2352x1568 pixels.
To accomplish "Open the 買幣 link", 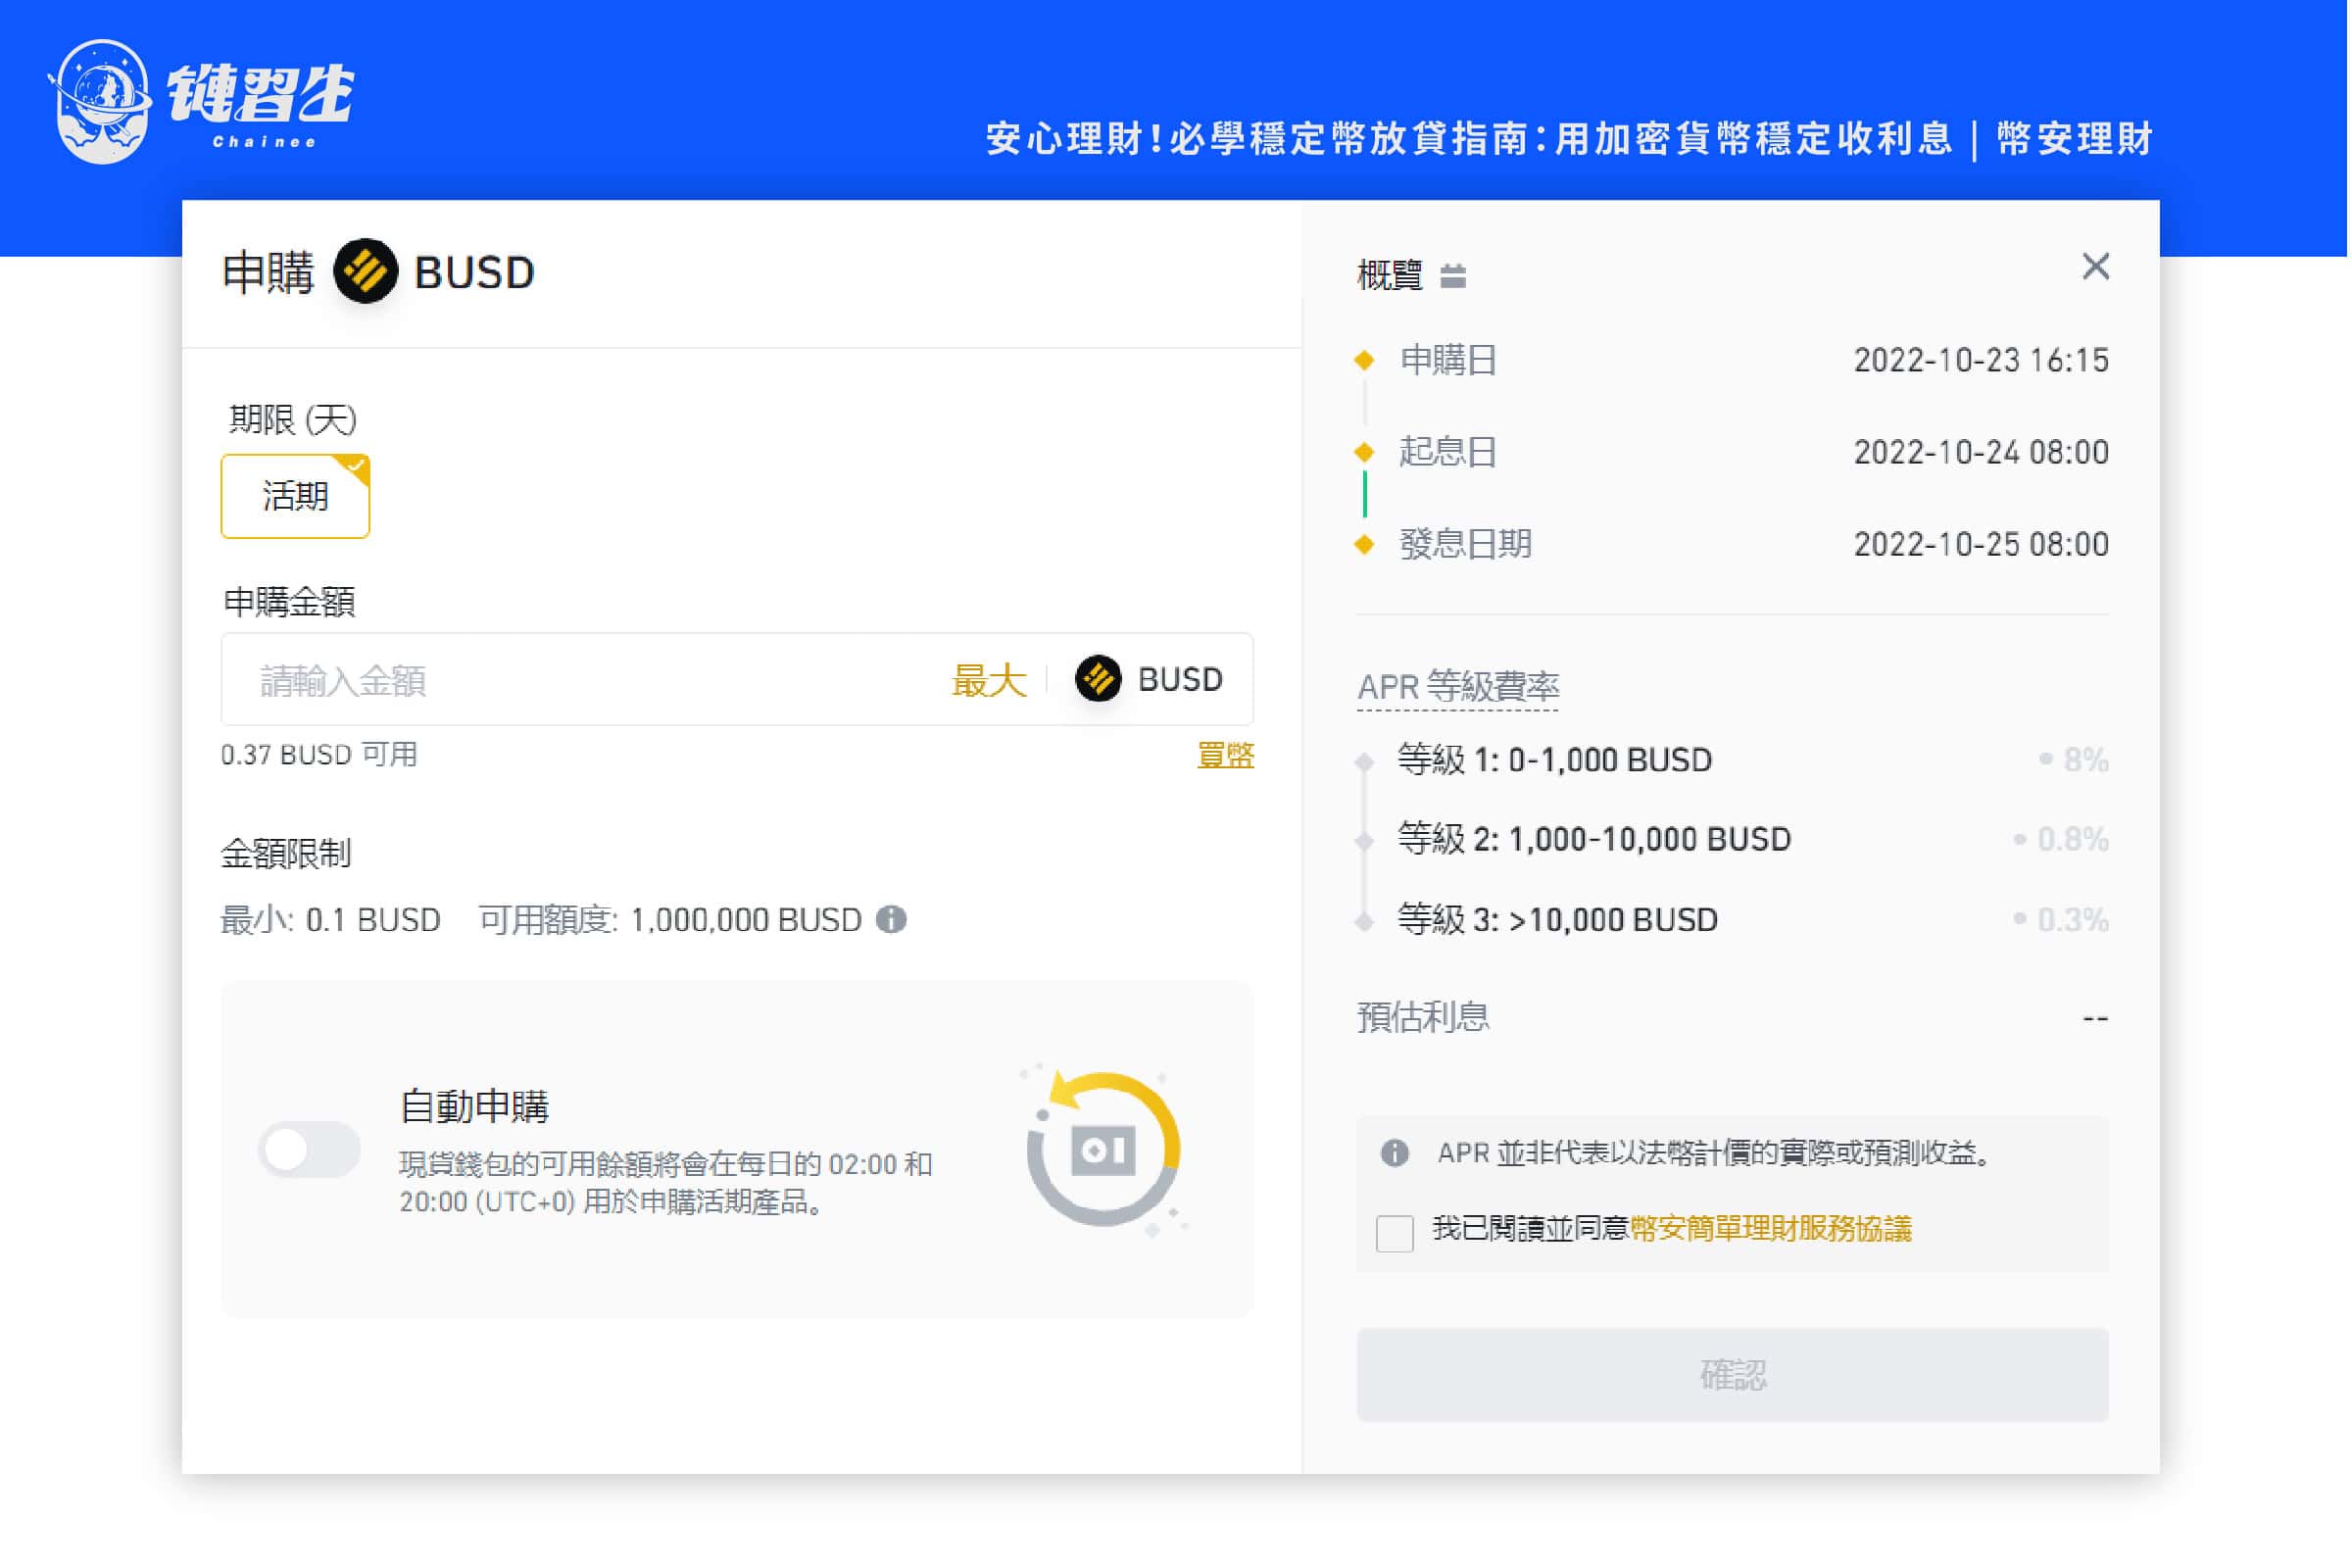I will [x=1228, y=756].
